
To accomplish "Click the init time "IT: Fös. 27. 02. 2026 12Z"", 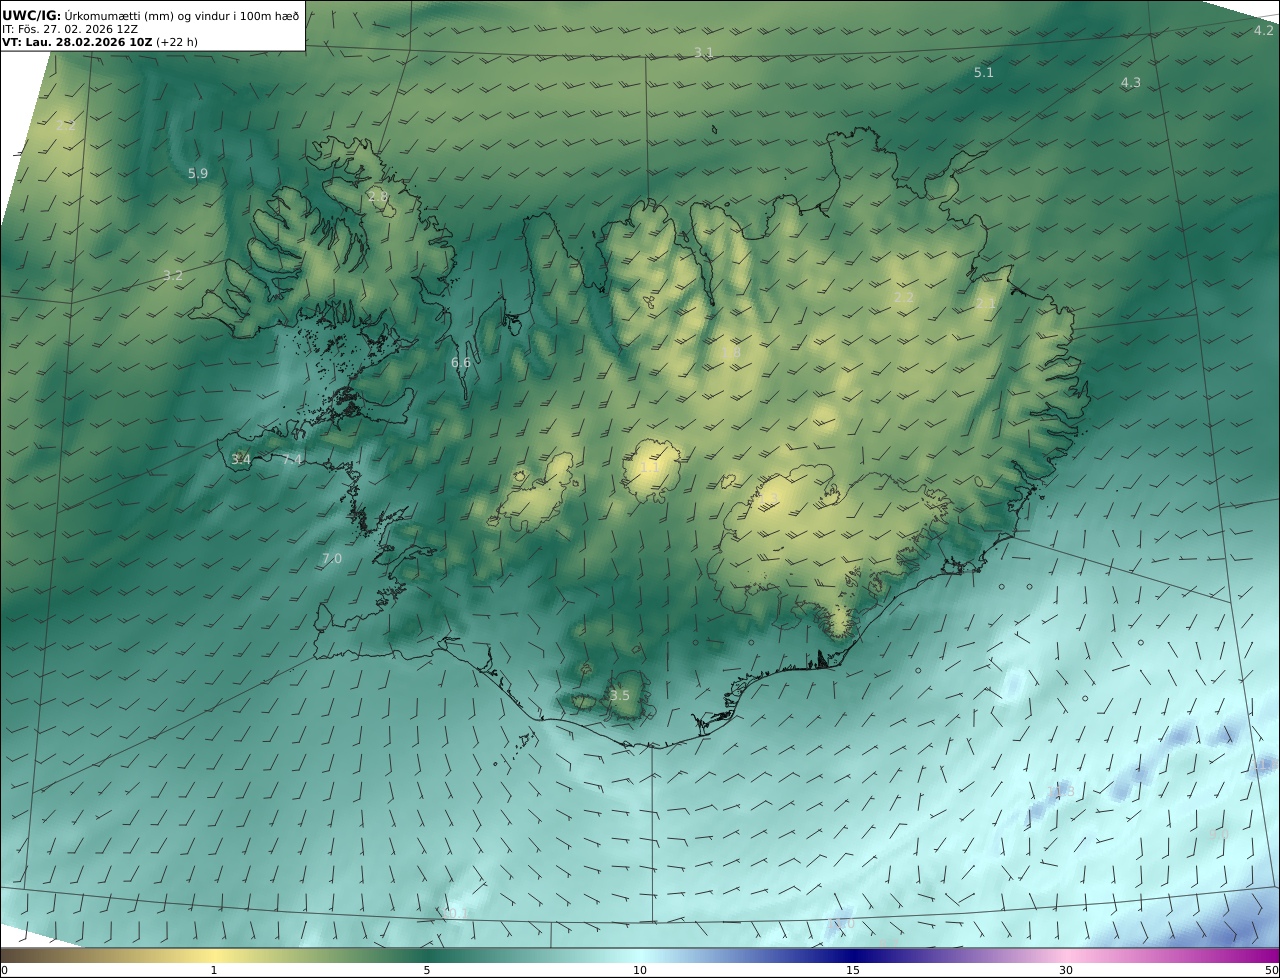I will point(70,29).
